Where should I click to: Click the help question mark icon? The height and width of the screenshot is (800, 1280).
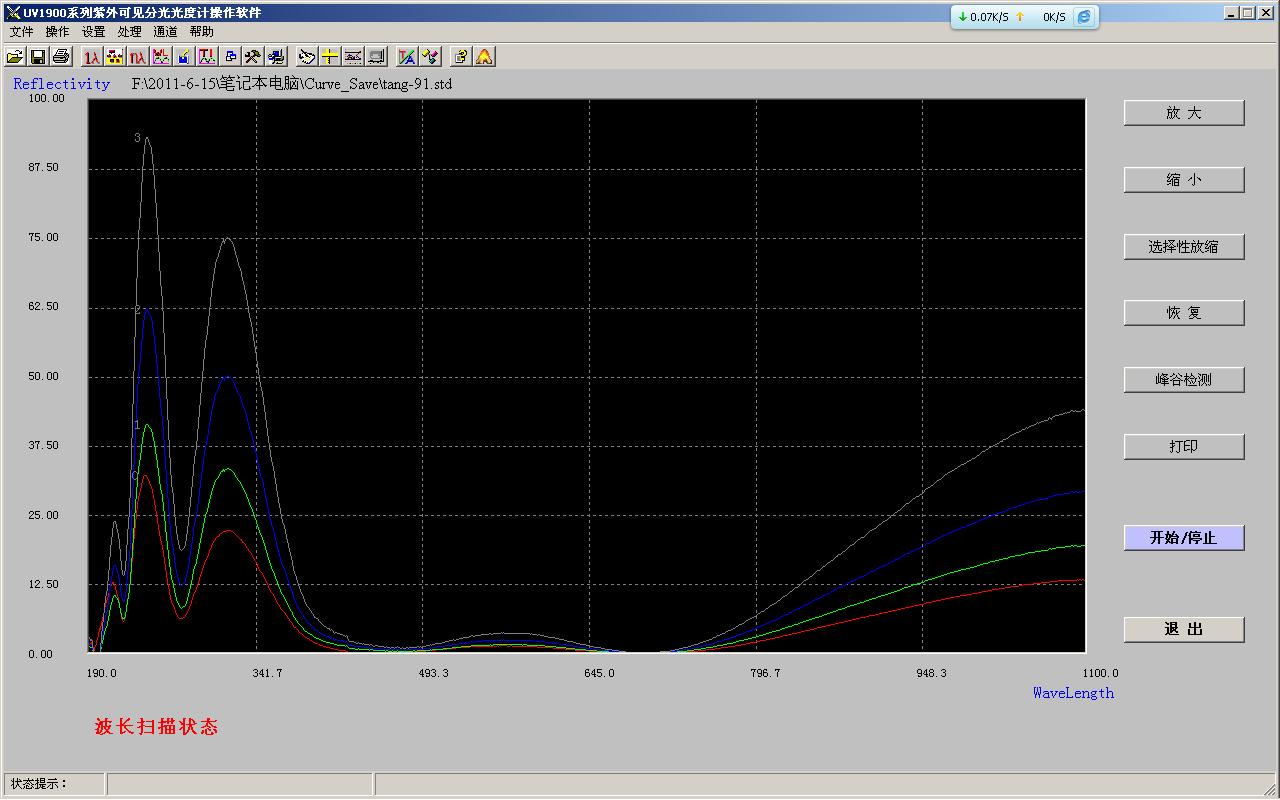[461, 57]
